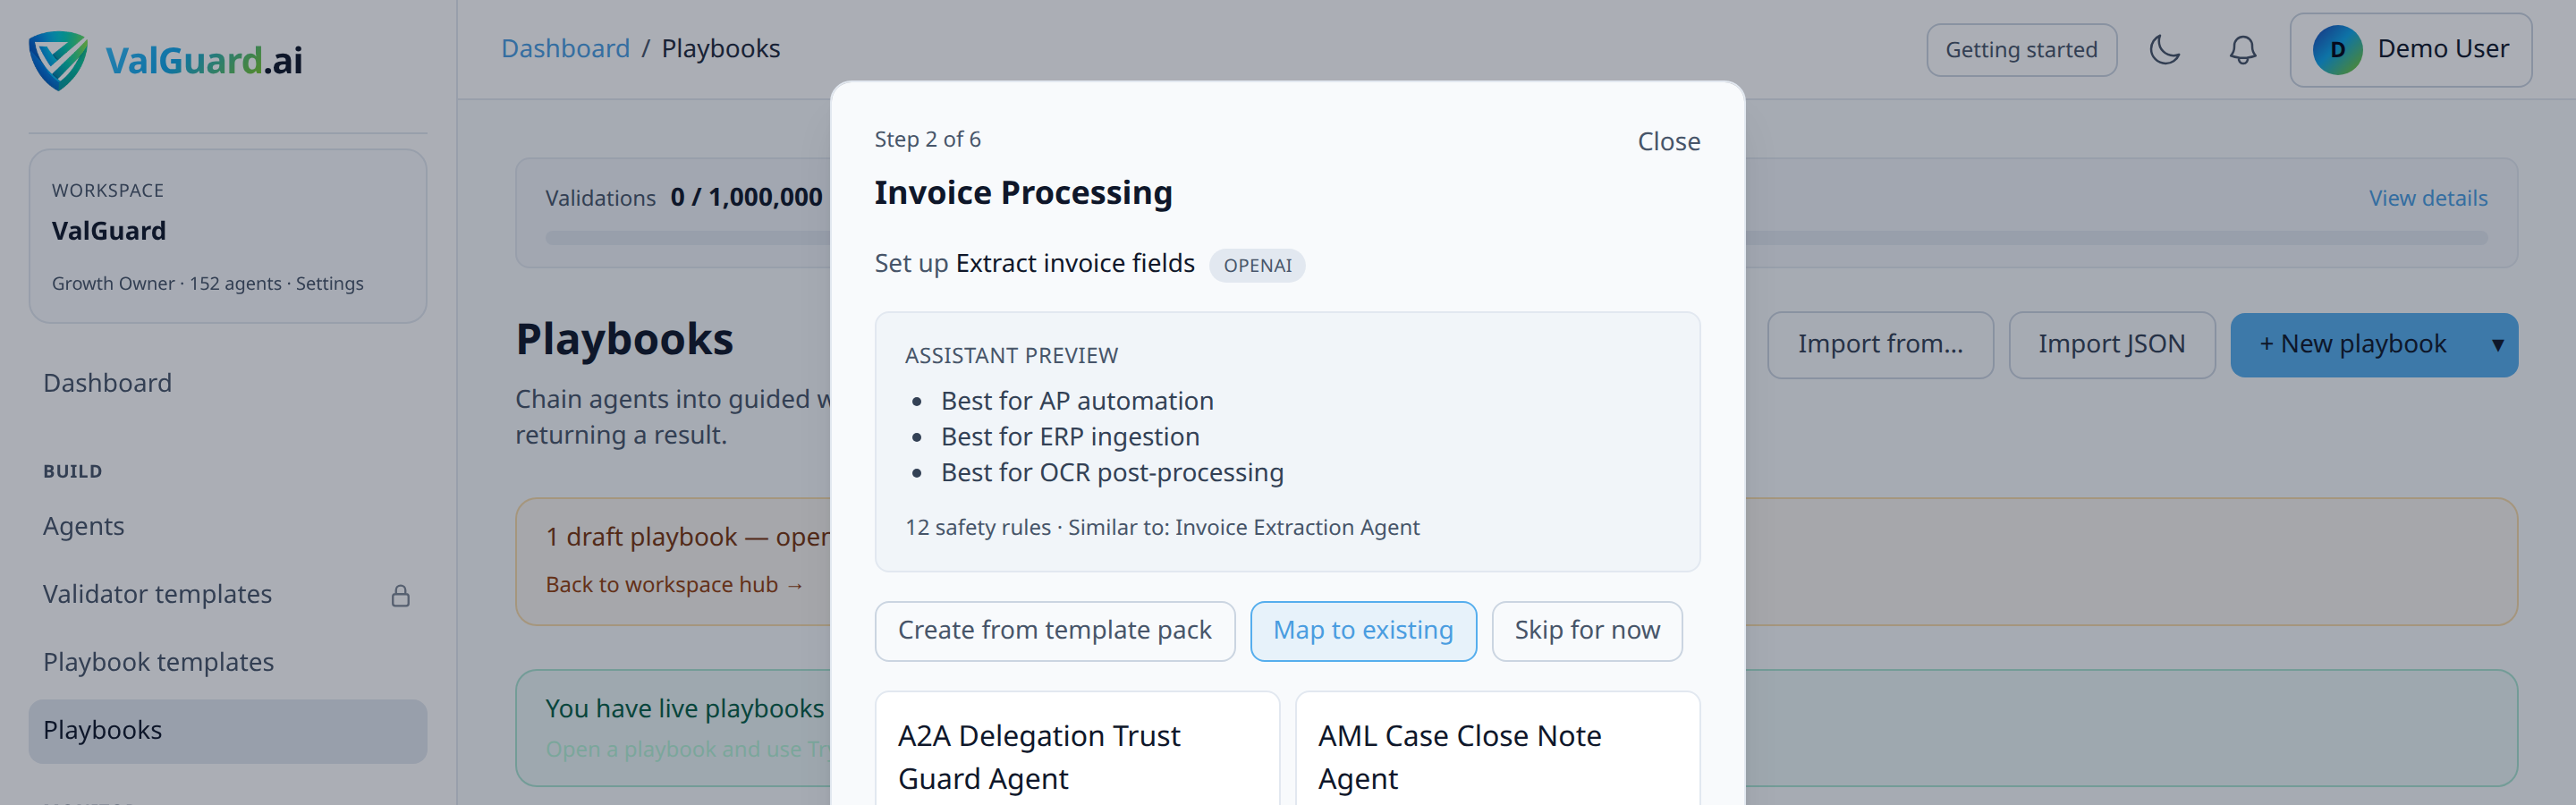Open Dashboard in sidebar
This screenshot has width=2576, height=805.
coord(227,383)
